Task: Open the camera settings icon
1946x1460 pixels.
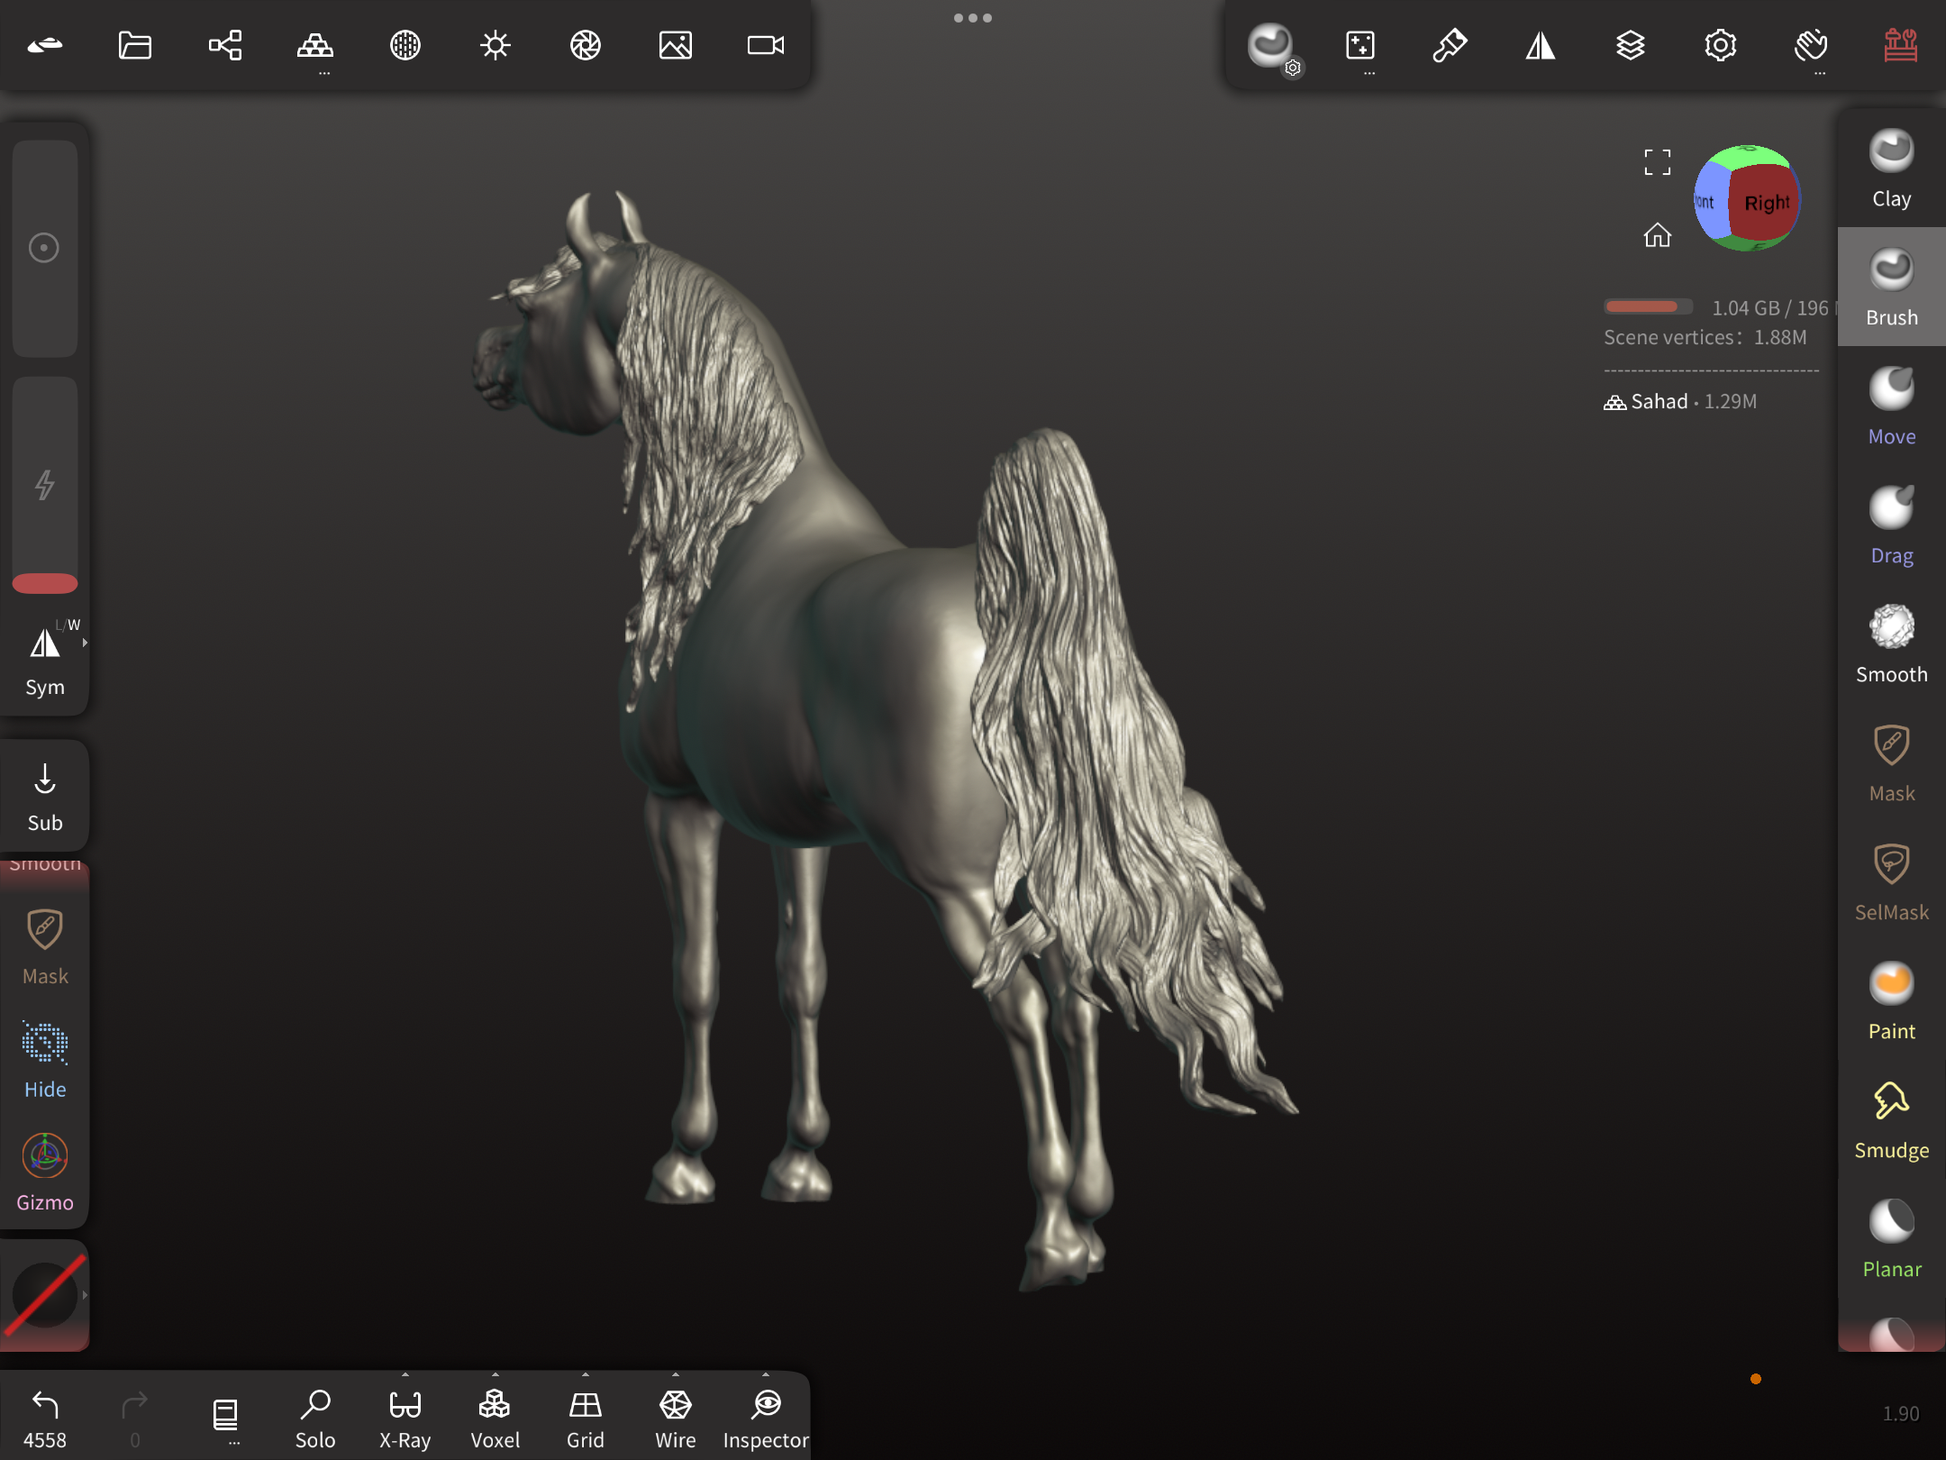Action: click(x=765, y=45)
